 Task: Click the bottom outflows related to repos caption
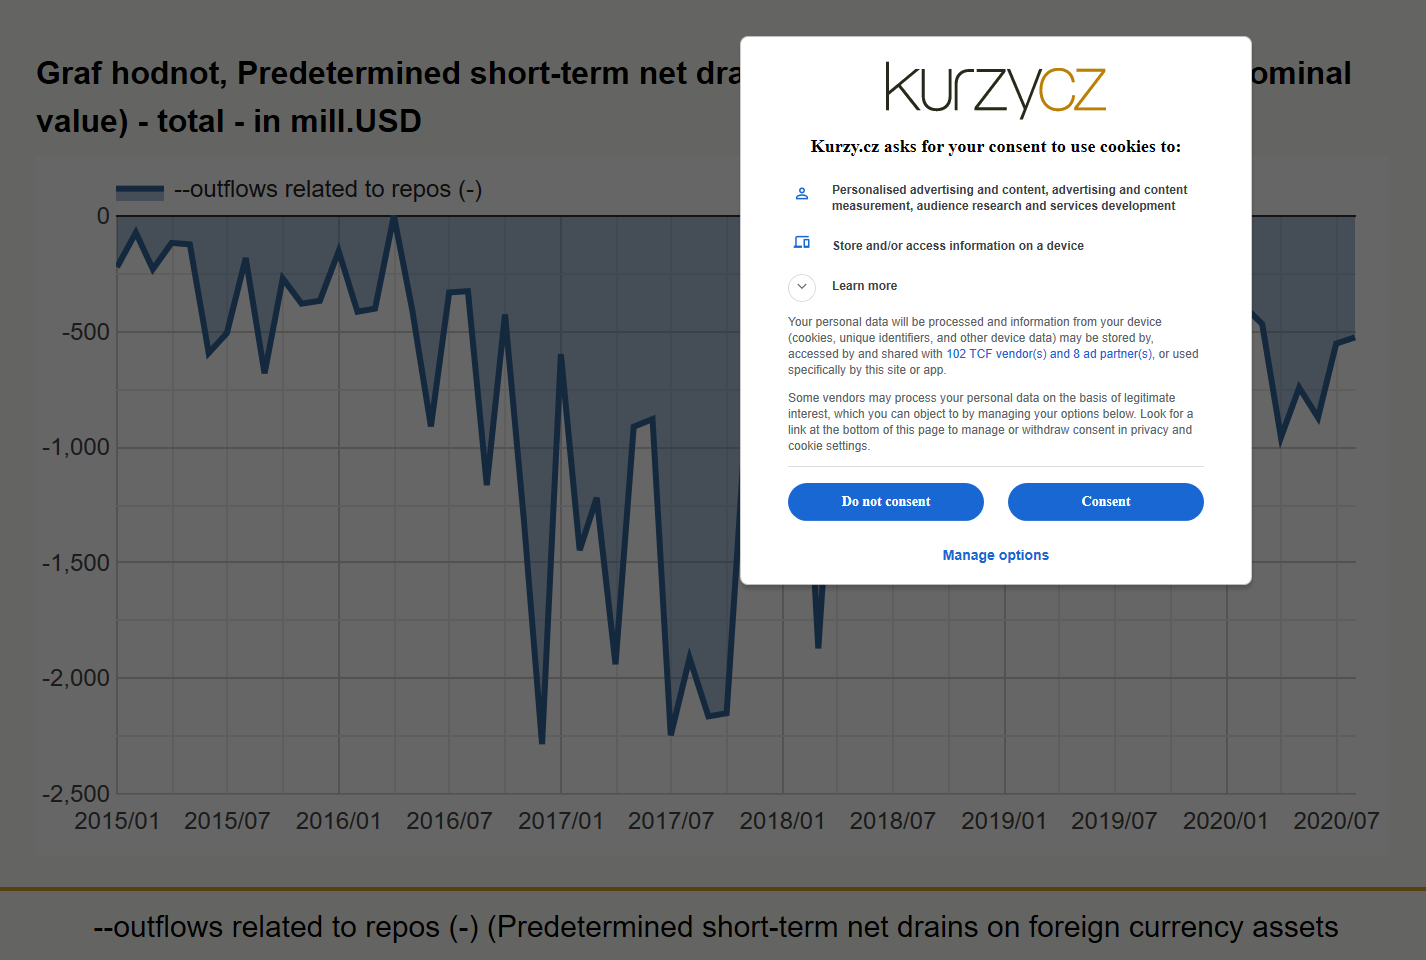click(x=715, y=927)
